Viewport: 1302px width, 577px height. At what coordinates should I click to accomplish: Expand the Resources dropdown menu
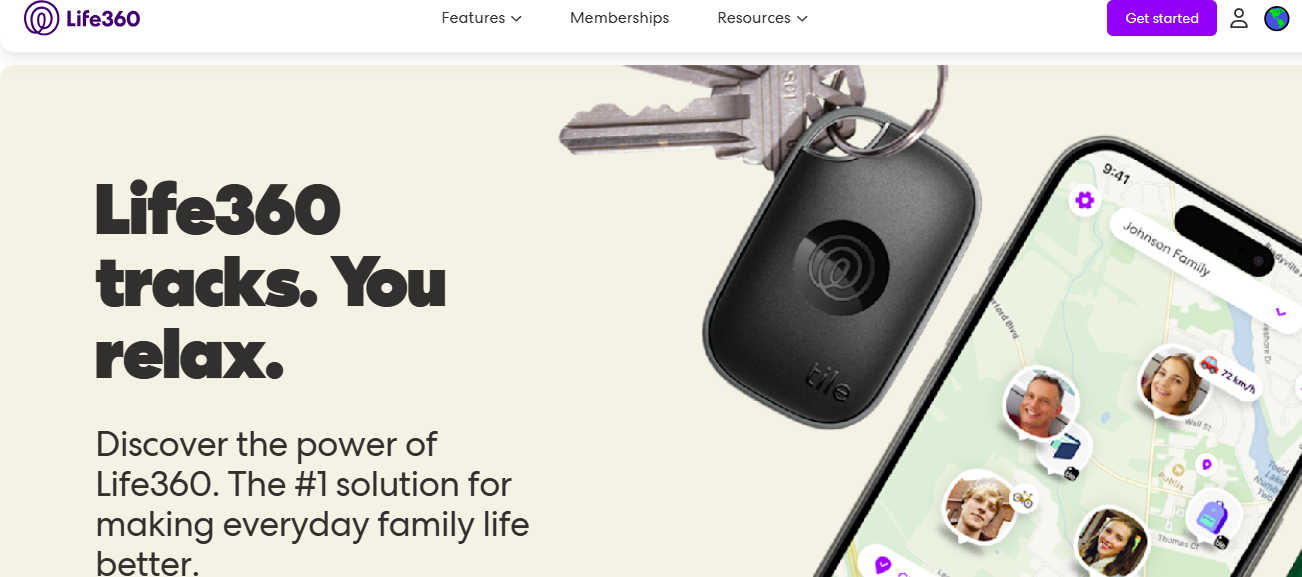point(762,18)
